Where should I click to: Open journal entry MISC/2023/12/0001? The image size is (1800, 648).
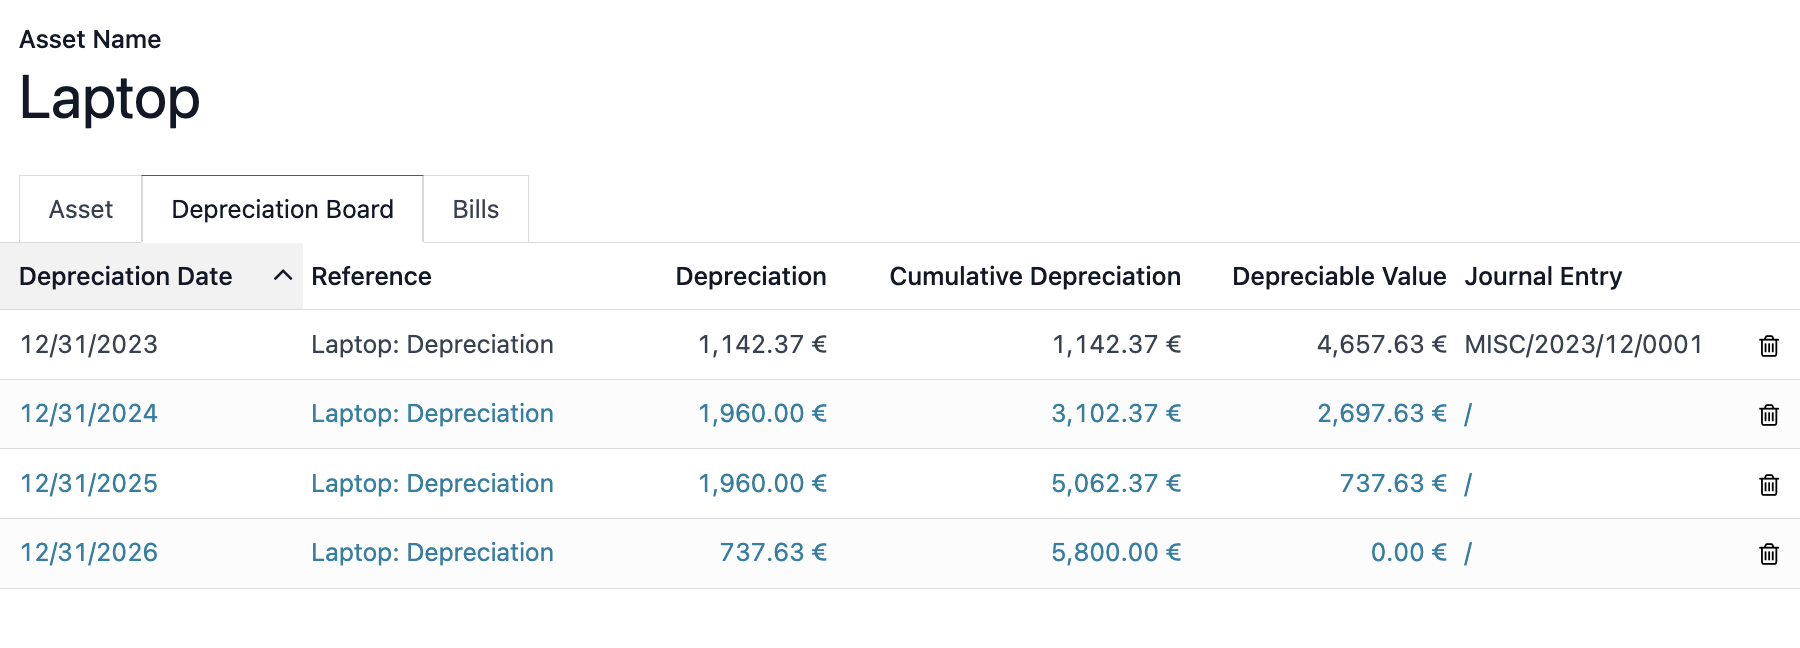[1583, 345]
